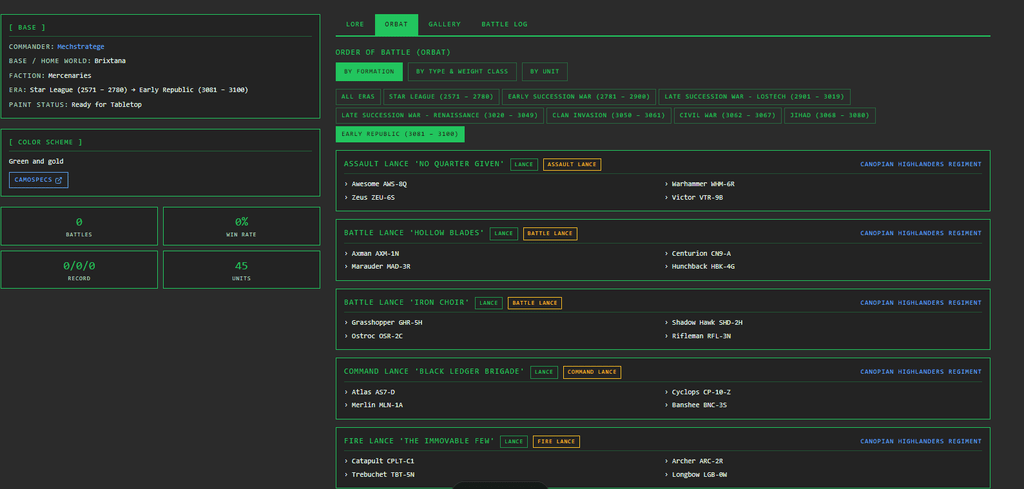This screenshot has width=1024, height=489.
Task: Select unit Centurion CN9-A
Action: pyautogui.click(x=701, y=253)
